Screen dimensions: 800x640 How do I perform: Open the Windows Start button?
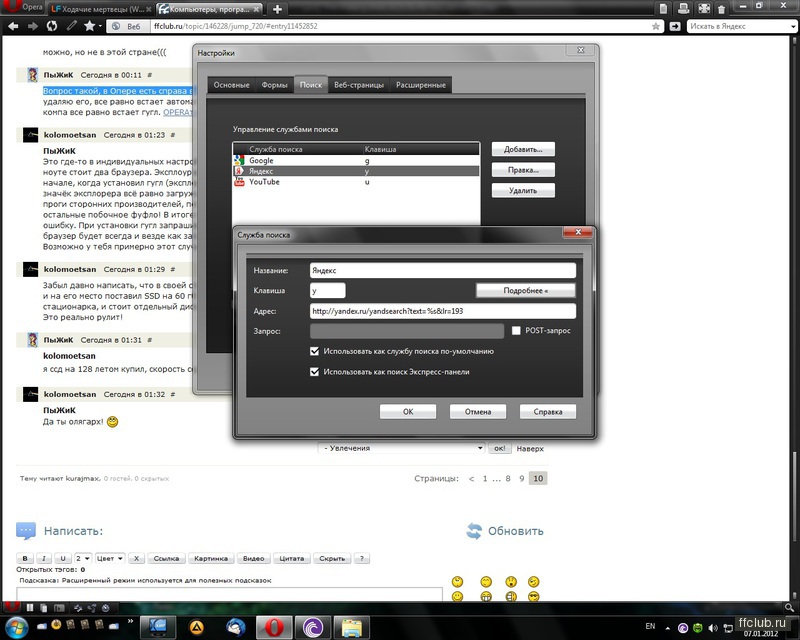point(15,626)
